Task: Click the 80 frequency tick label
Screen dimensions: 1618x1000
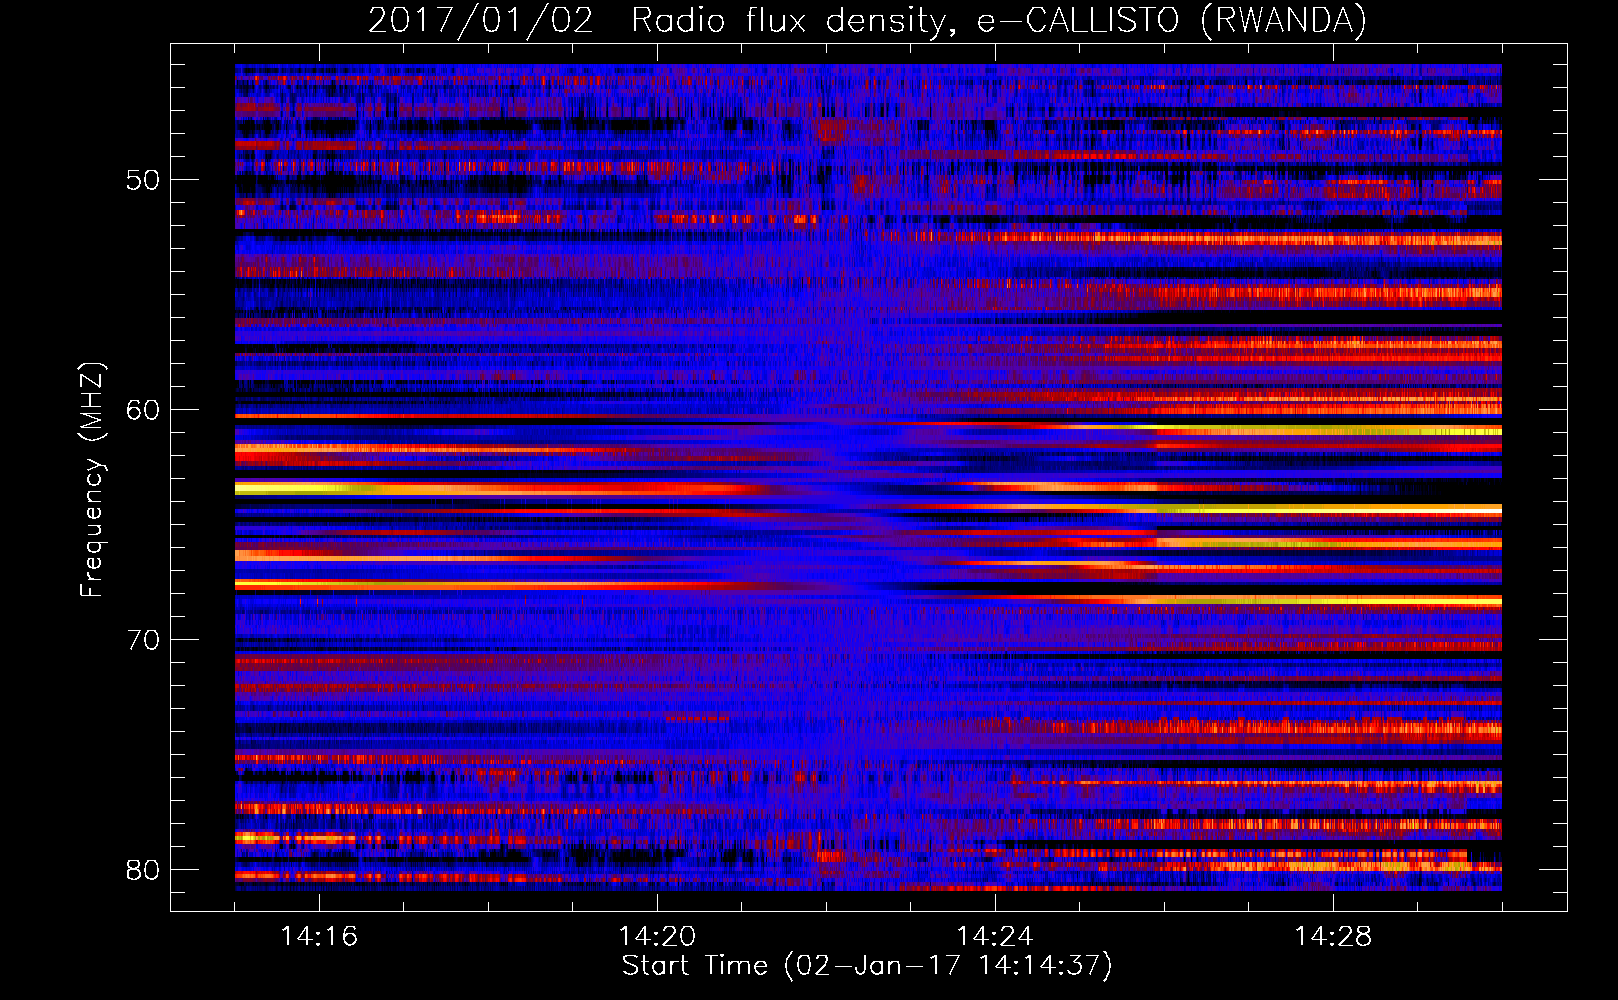Action: coord(143,870)
